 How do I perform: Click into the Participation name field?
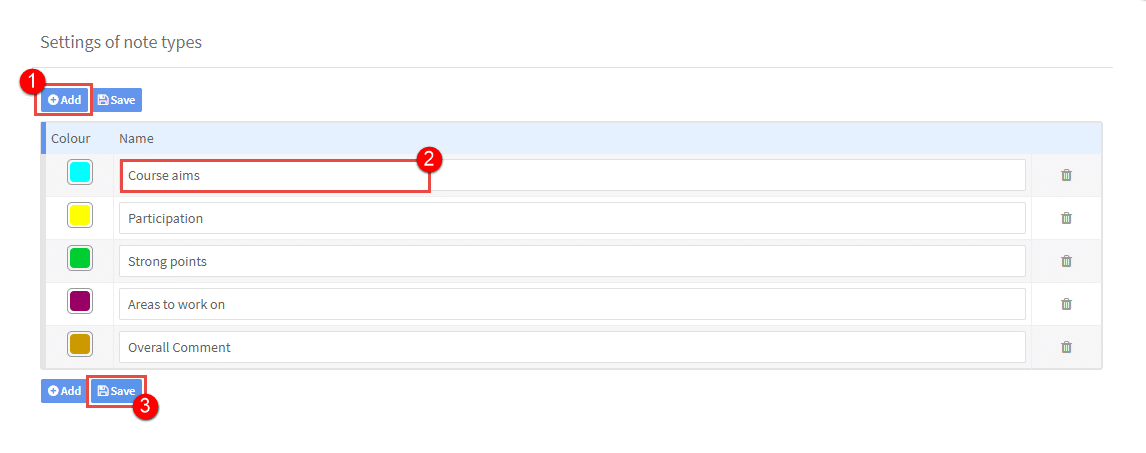[572, 218]
